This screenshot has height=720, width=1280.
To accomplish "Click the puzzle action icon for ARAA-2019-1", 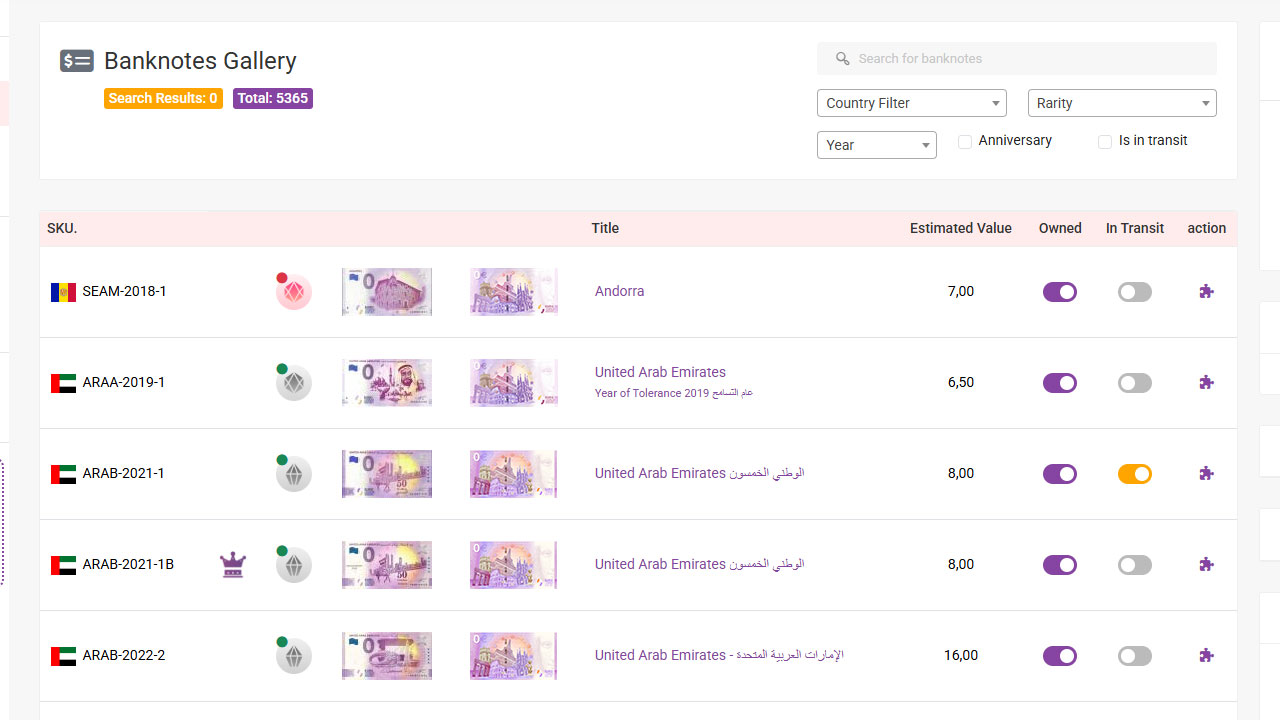I will [x=1206, y=382].
